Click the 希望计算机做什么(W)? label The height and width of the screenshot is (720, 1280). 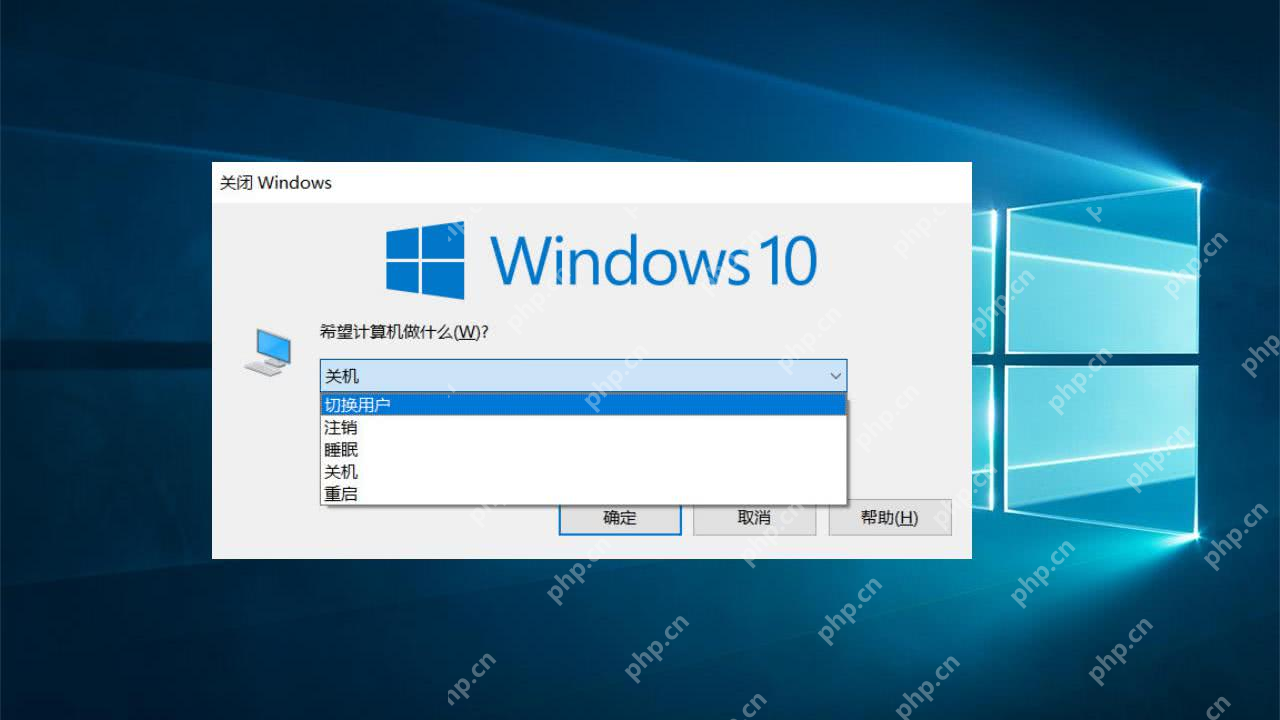(x=403, y=333)
